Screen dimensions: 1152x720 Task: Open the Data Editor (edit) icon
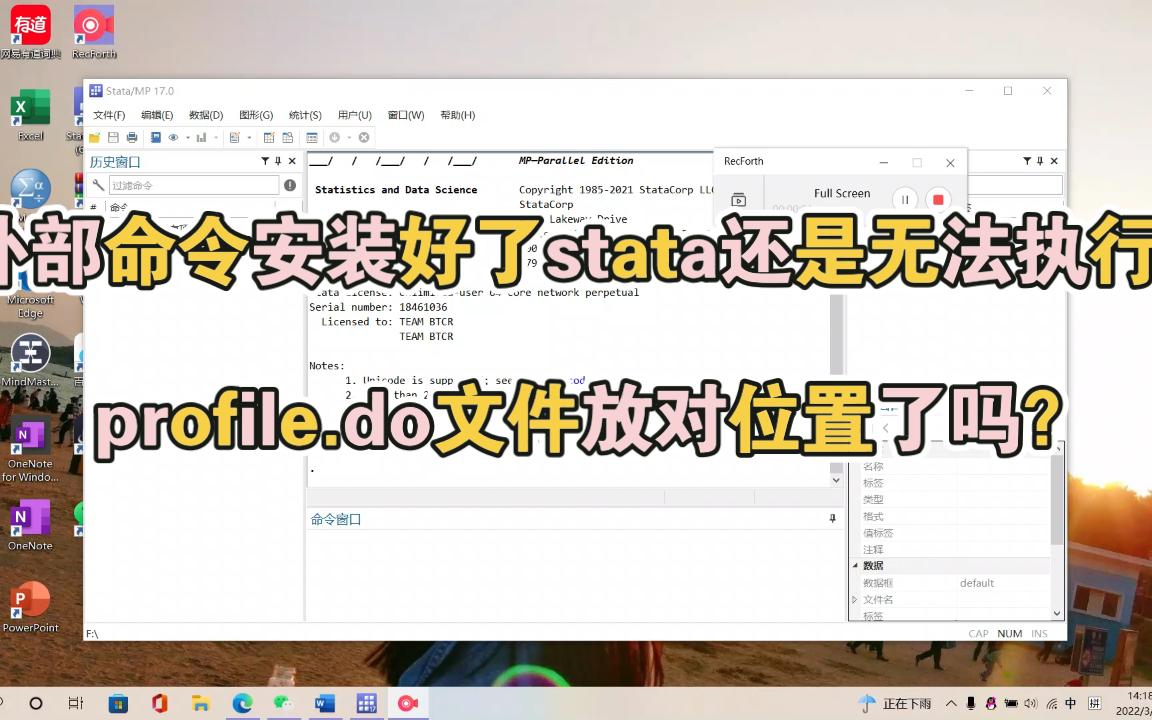269,137
